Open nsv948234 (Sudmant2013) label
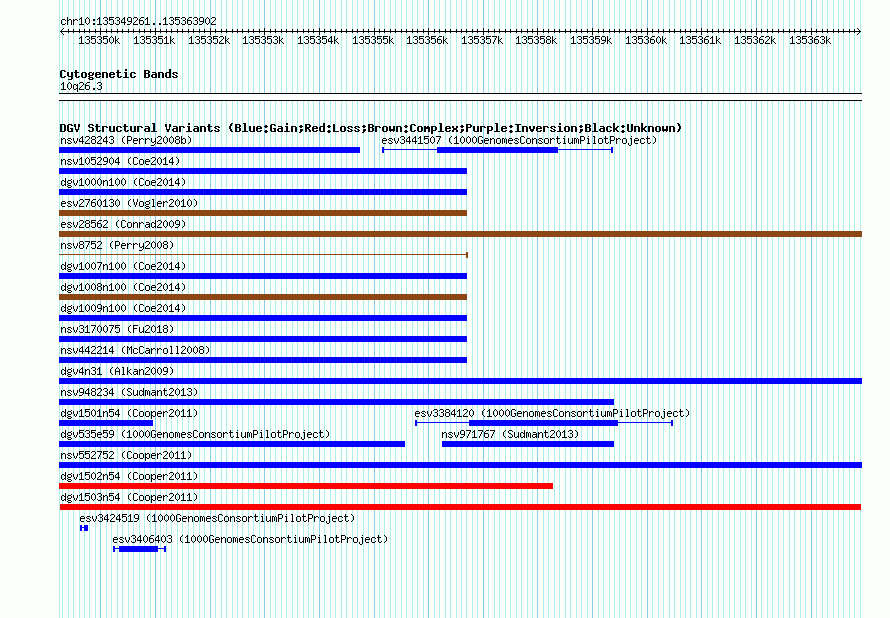The height and width of the screenshot is (618, 890). [129, 392]
